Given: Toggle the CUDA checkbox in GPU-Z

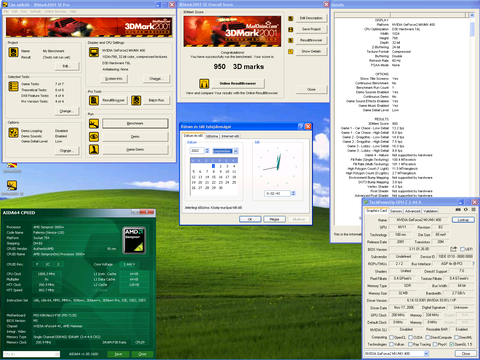Looking at the screenshot, I should pos(411,337).
